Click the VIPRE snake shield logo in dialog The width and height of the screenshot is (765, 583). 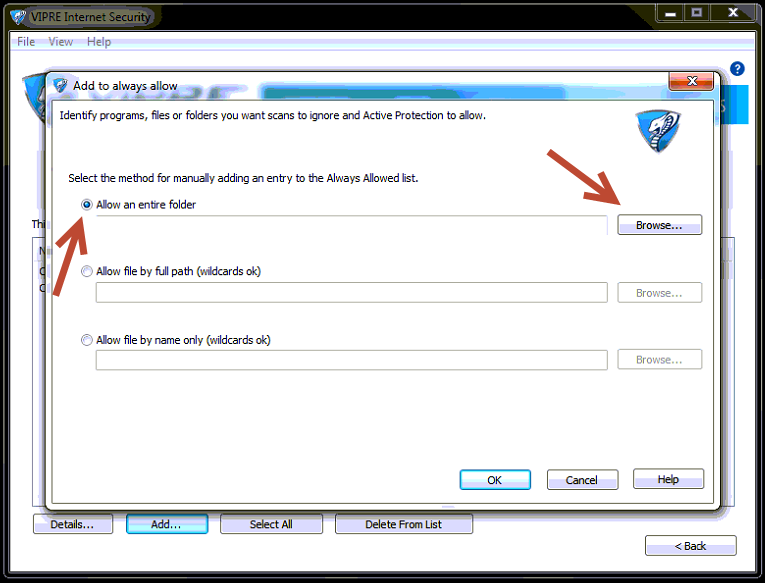[656, 130]
